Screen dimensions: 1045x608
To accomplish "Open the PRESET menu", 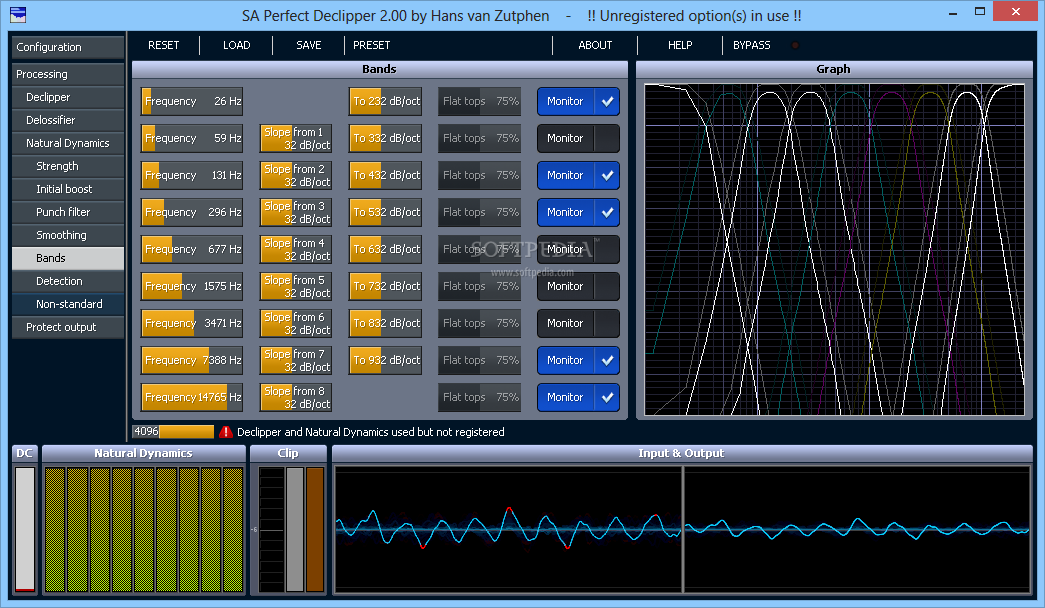I will click(x=371, y=45).
